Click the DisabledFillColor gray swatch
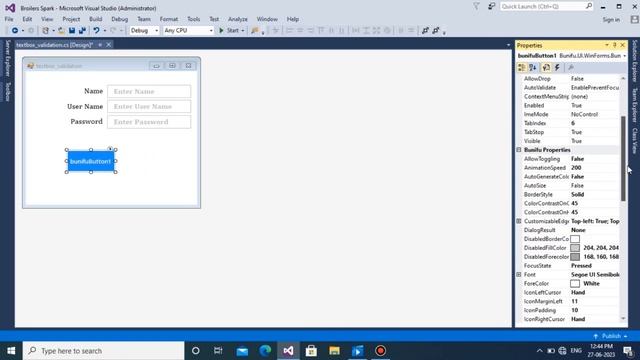 (575, 248)
